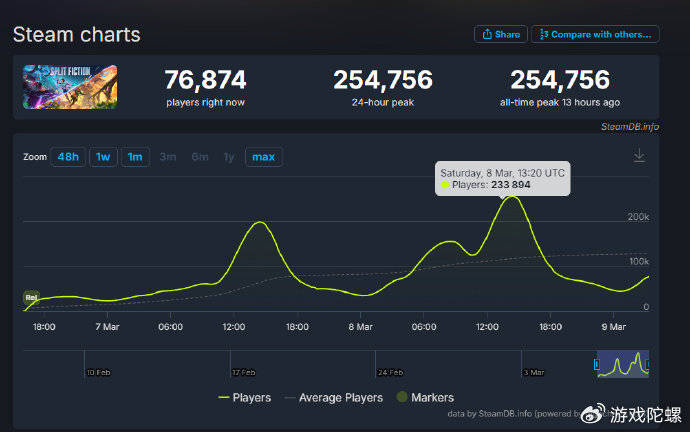Click the Rel release marker on chart
This screenshot has height=432, width=690.
[31, 298]
